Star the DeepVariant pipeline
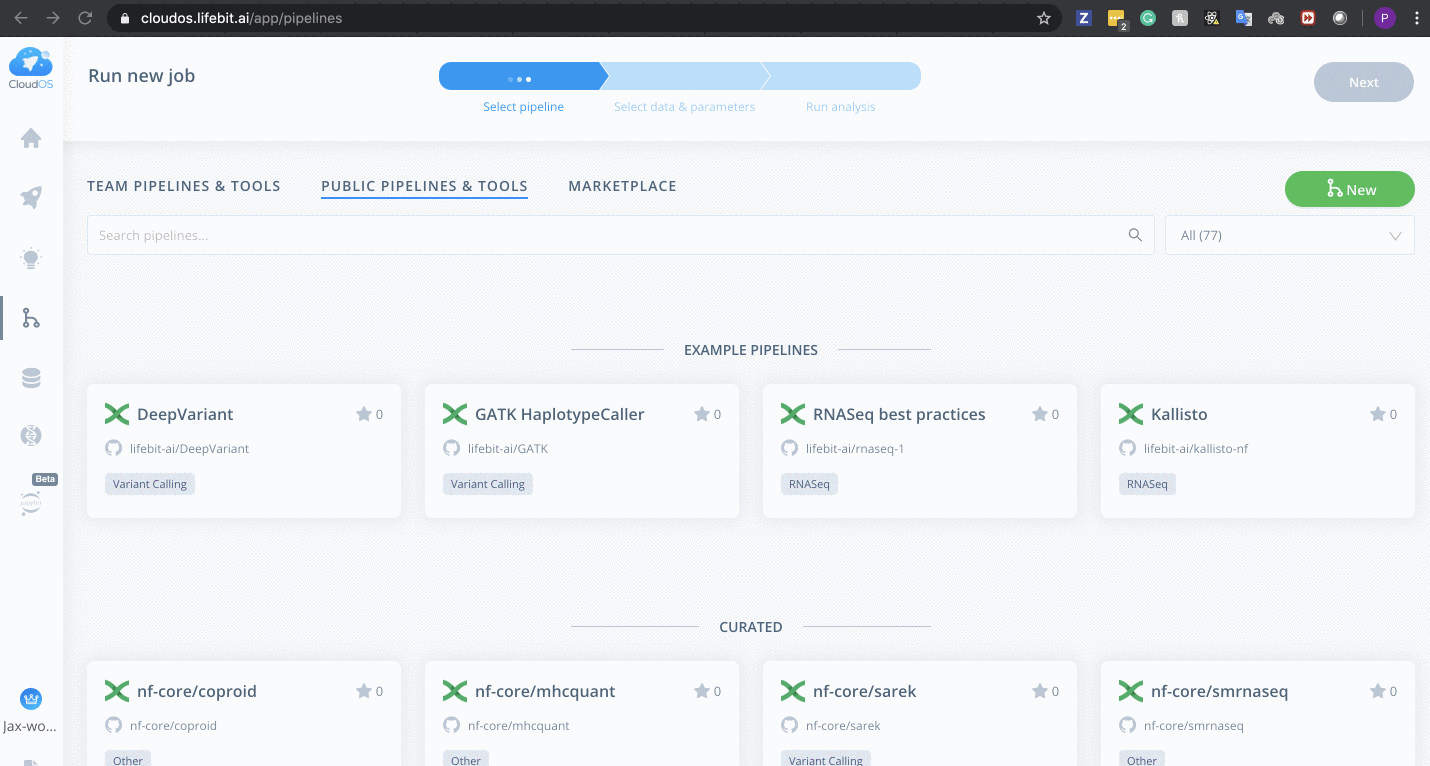1430x766 pixels. [x=364, y=414]
